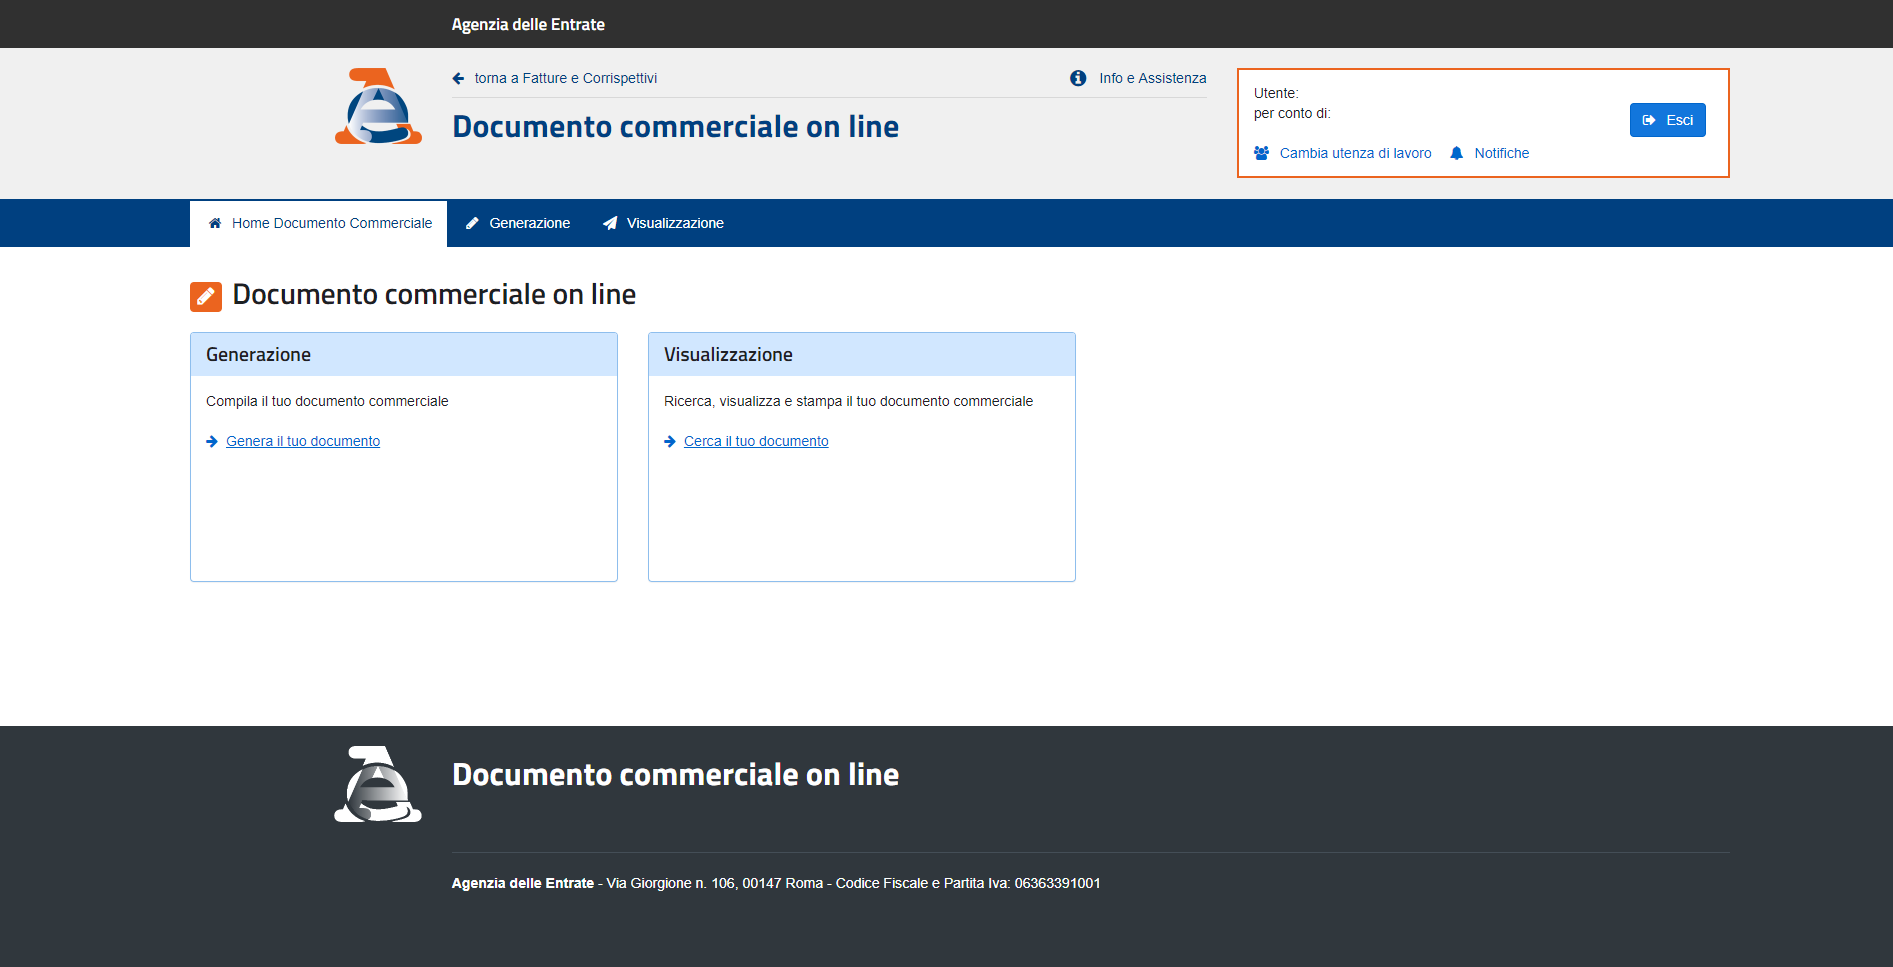The width and height of the screenshot is (1893, 967).
Task: Click the back arrow icon near Fatture e Corrispettivi
Action: pos(458,78)
